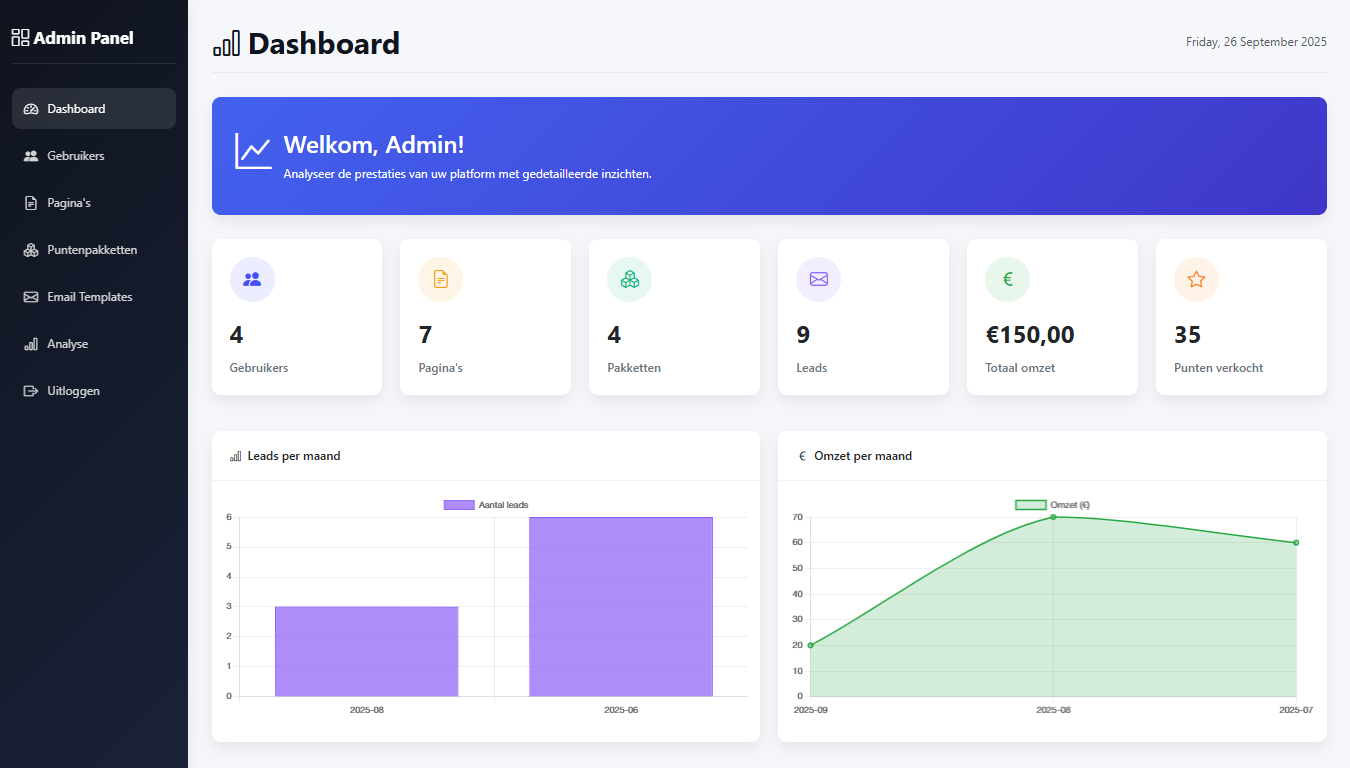Open Puntenpakketten from the sidebar
The image size is (1350, 768).
[x=92, y=250]
